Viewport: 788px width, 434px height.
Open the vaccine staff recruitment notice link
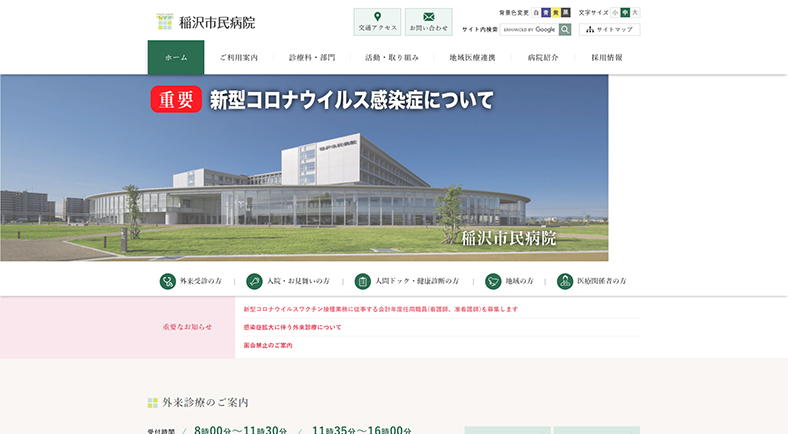click(380, 309)
